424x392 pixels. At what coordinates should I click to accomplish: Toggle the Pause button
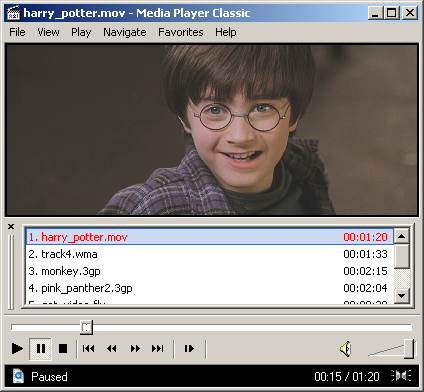click(40, 349)
